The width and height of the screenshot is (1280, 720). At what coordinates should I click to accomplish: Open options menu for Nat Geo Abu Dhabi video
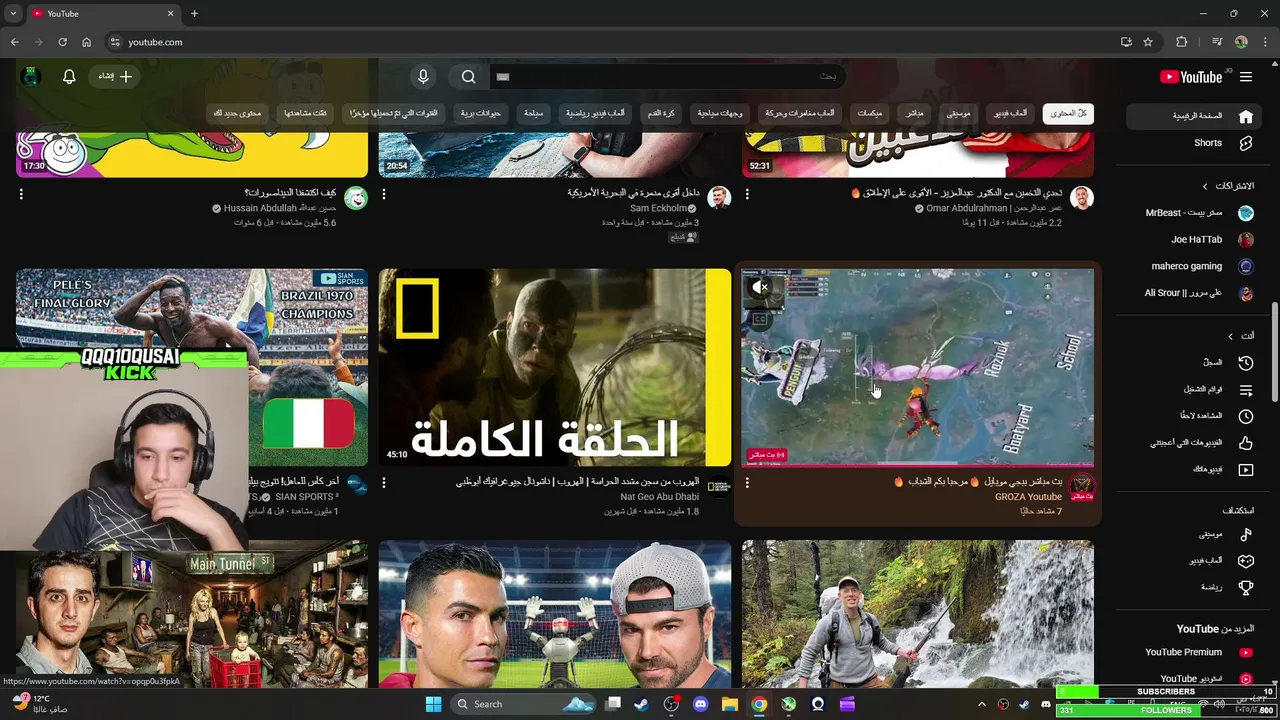click(384, 483)
